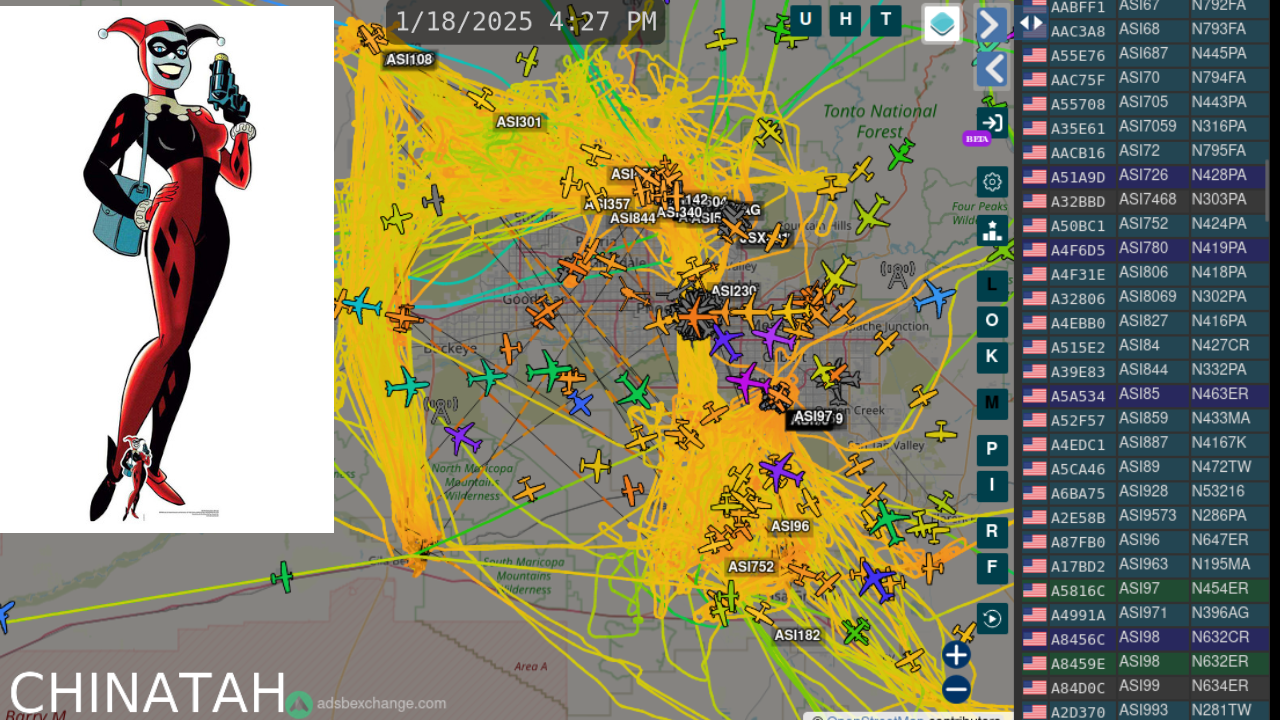This screenshot has width=1280, height=720.
Task: Click registration N4167K in the table
Action: click(1219, 442)
